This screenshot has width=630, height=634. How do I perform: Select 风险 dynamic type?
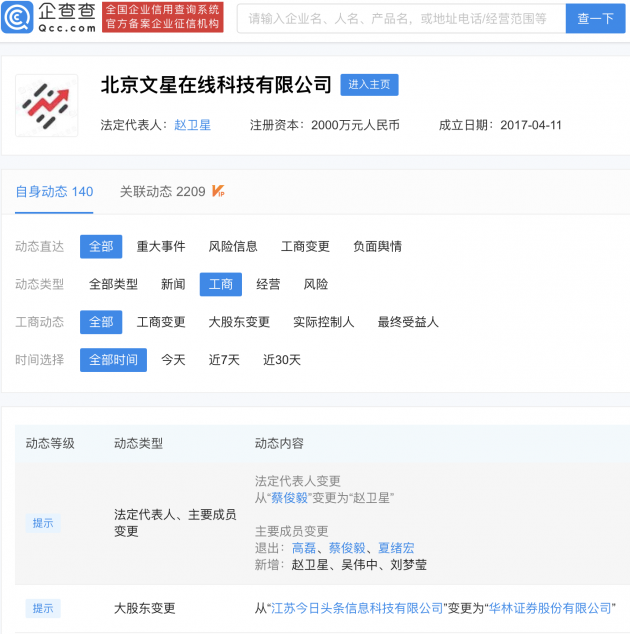click(316, 284)
